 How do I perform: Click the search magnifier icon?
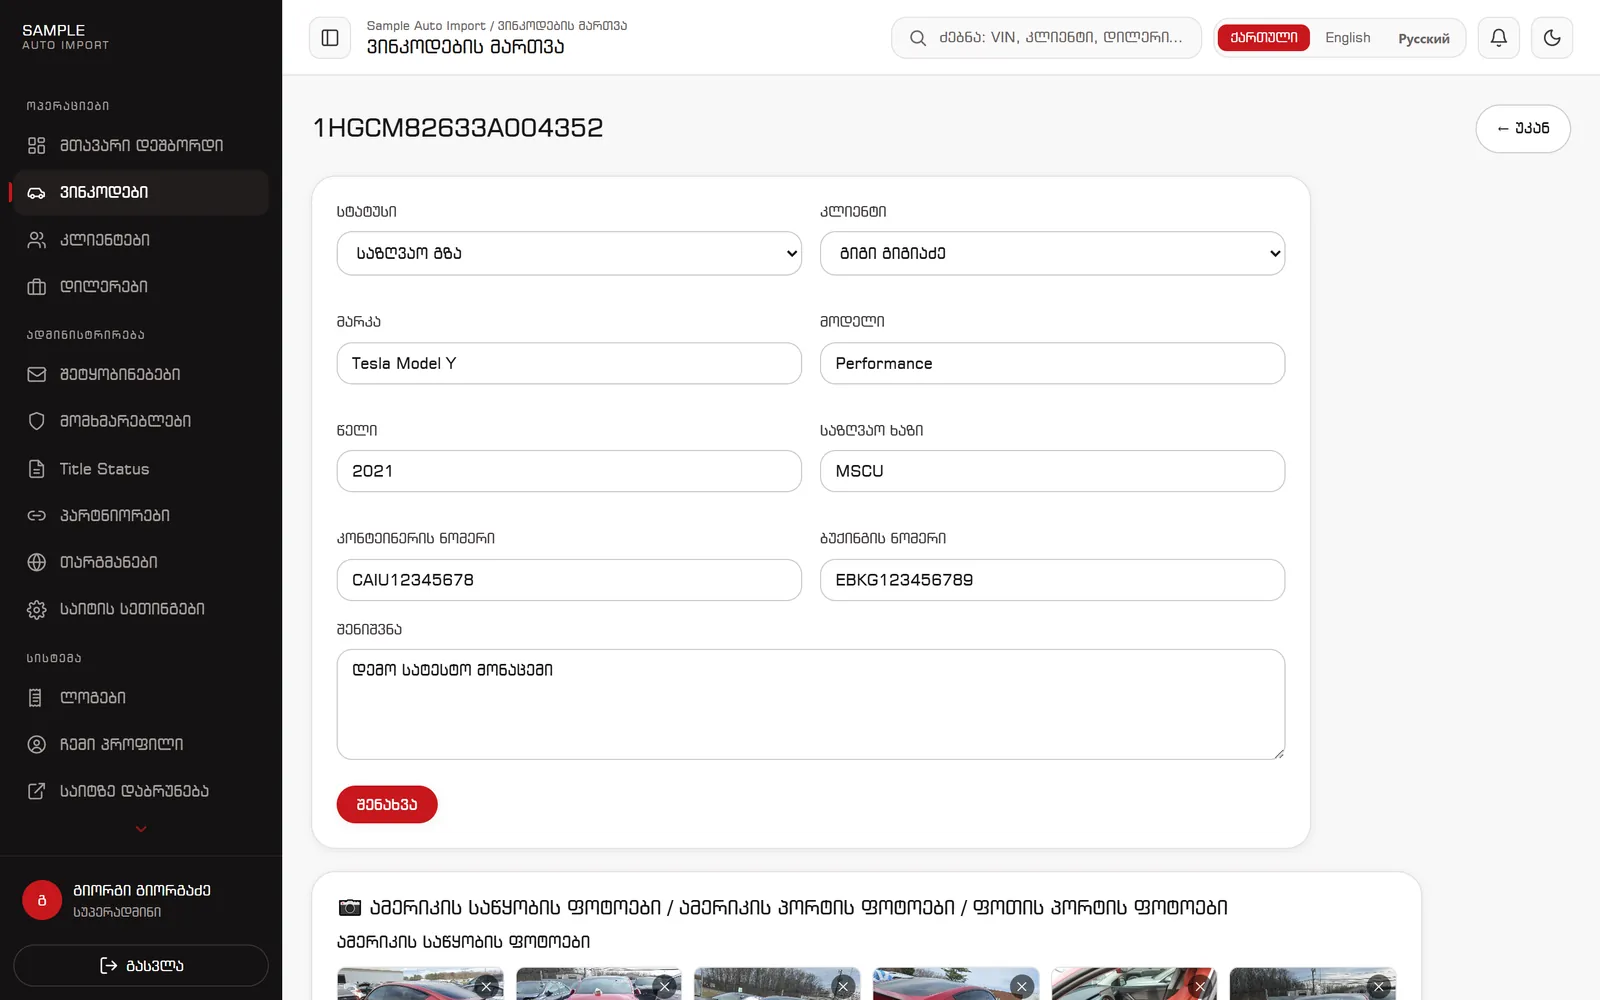click(x=917, y=38)
